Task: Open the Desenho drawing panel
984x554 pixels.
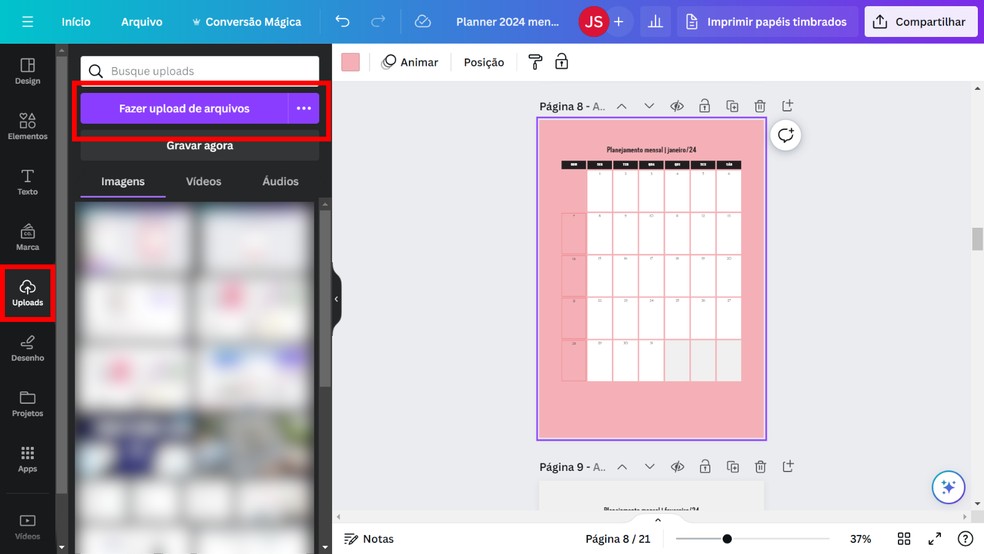Action: [28, 348]
